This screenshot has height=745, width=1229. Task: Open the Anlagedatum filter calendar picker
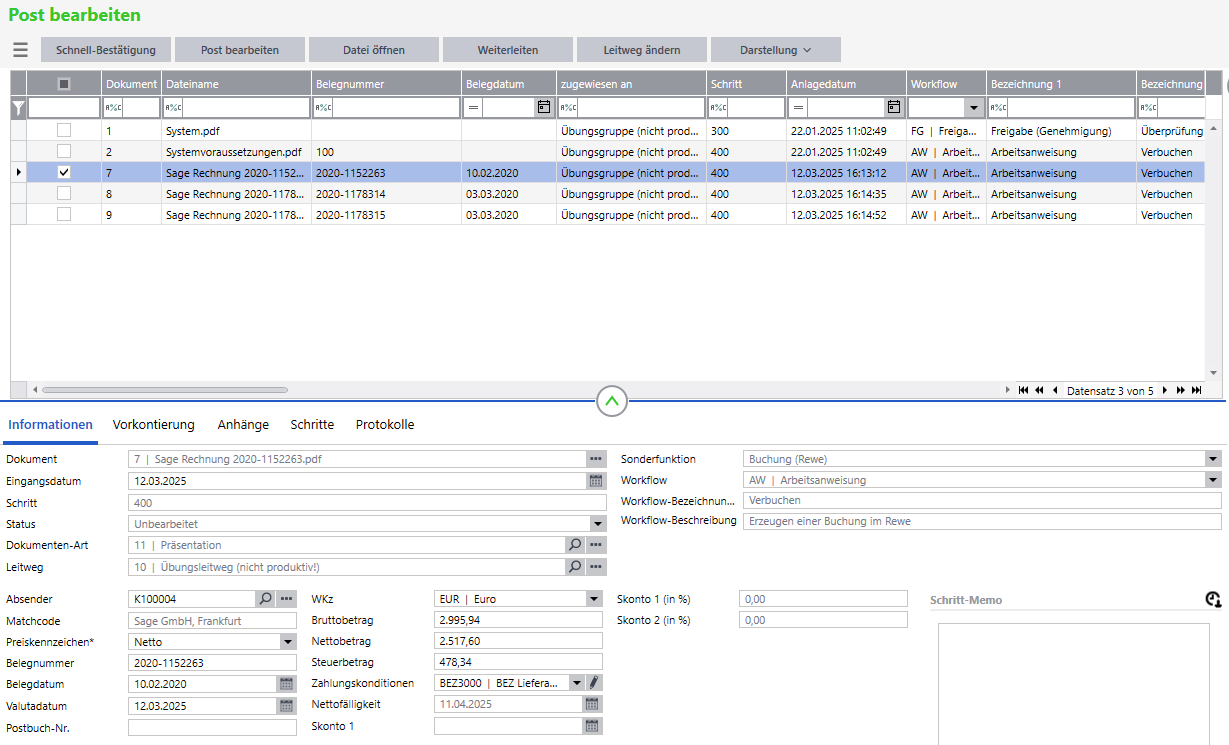tap(894, 107)
